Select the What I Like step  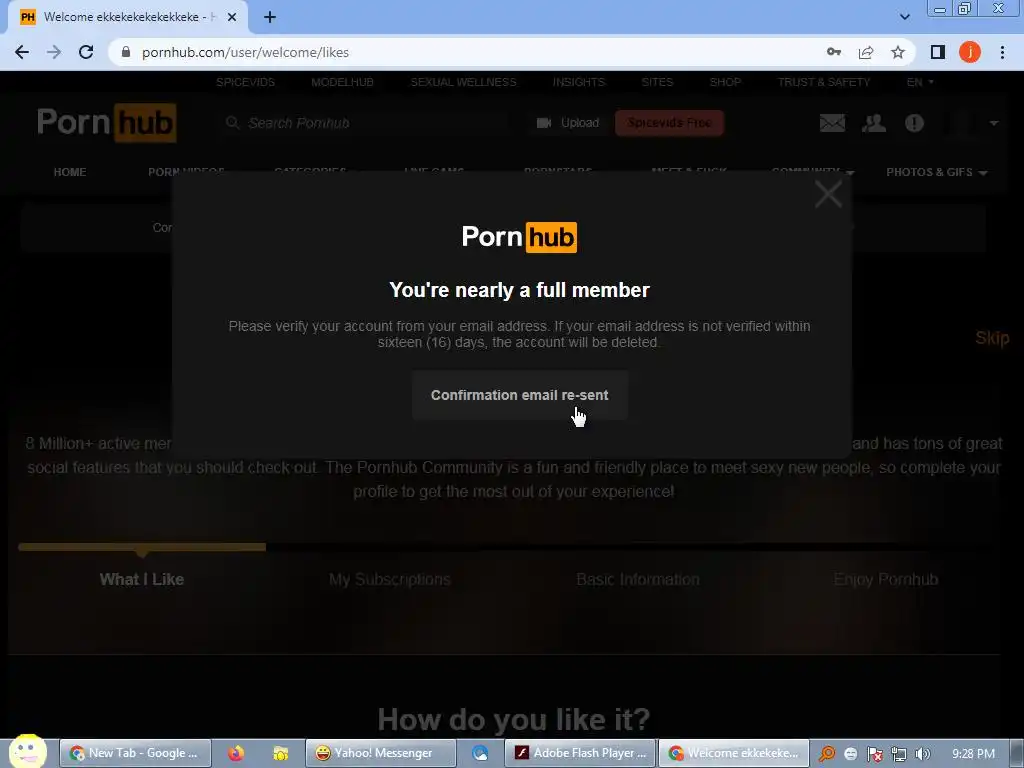coord(142,579)
